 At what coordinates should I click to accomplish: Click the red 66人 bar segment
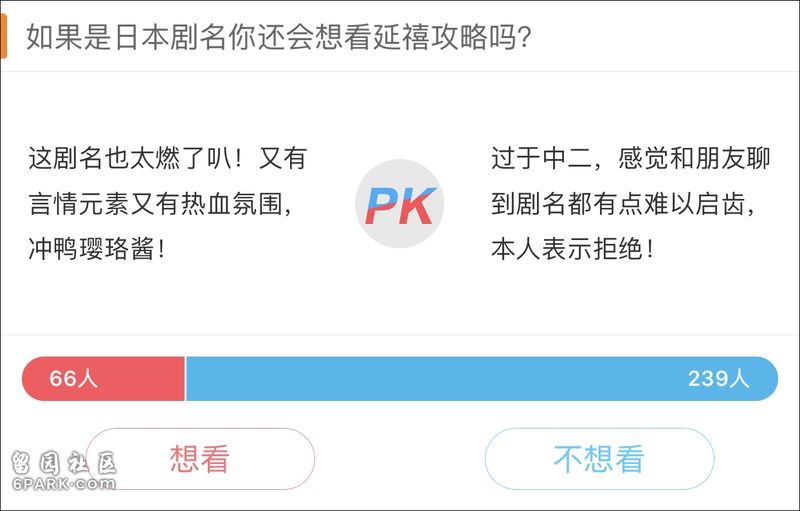(x=103, y=378)
